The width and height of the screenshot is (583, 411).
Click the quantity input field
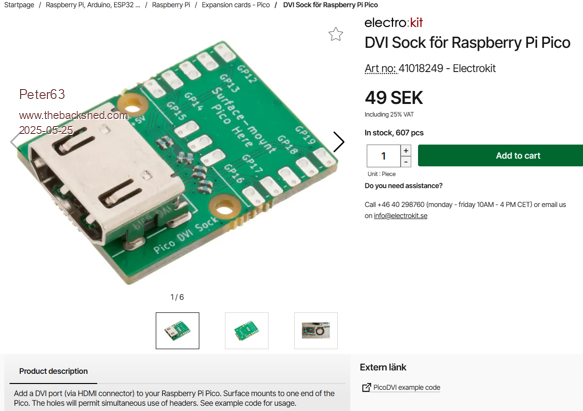(x=383, y=156)
